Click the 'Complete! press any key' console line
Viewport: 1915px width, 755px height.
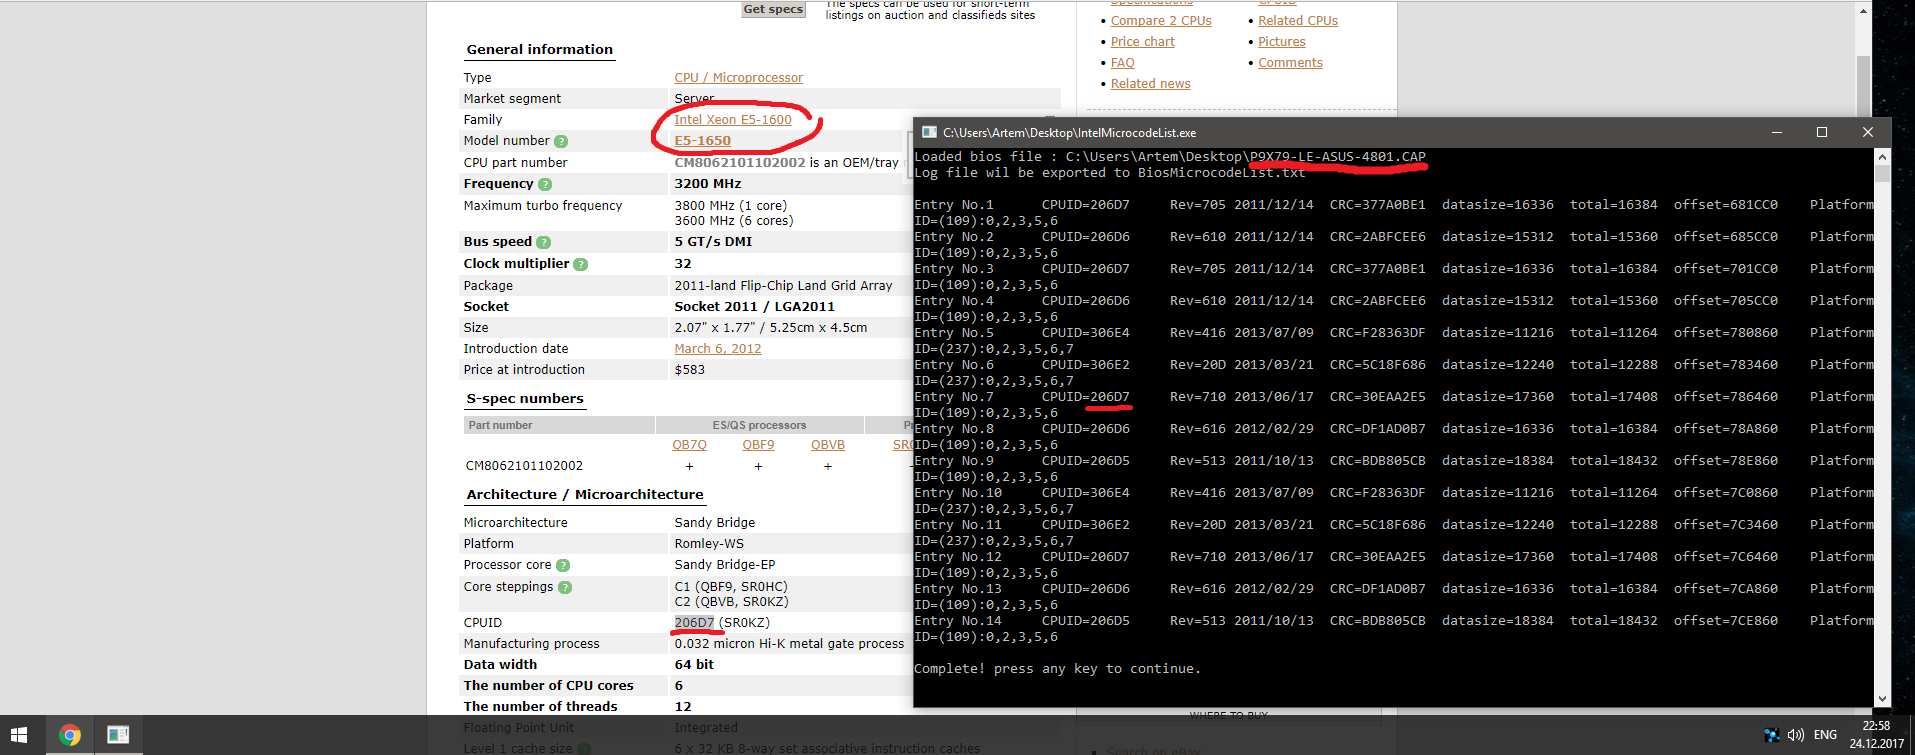(x=1057, y=669)
